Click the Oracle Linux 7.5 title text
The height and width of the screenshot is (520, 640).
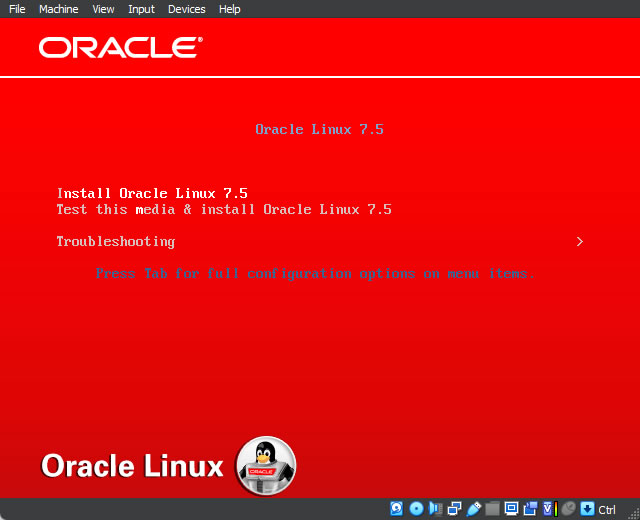tap(320, 129)
